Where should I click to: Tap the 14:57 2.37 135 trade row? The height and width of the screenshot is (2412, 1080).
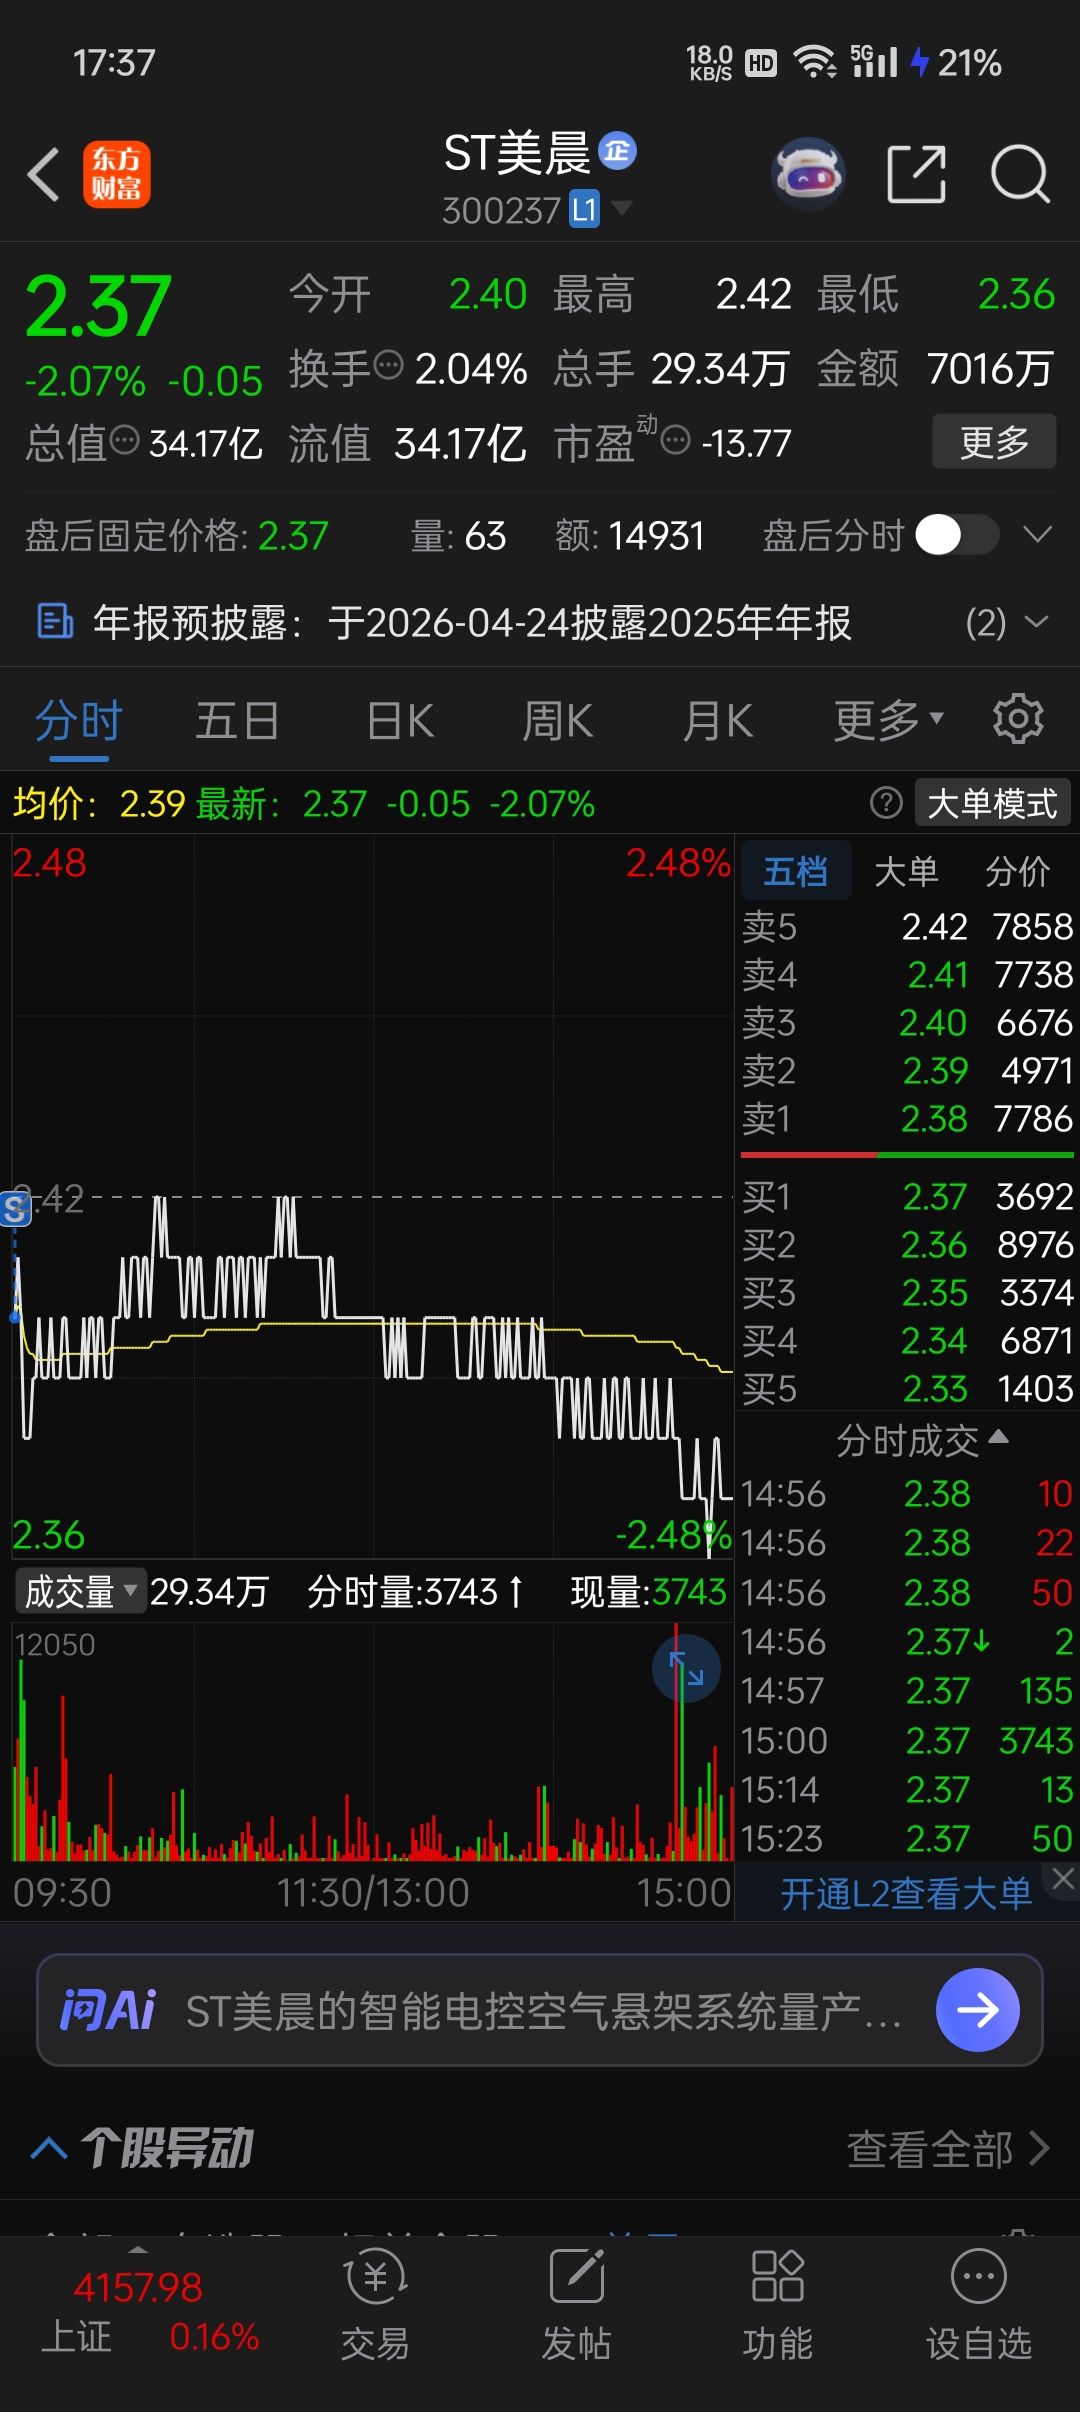click(x=907, y=1691)
